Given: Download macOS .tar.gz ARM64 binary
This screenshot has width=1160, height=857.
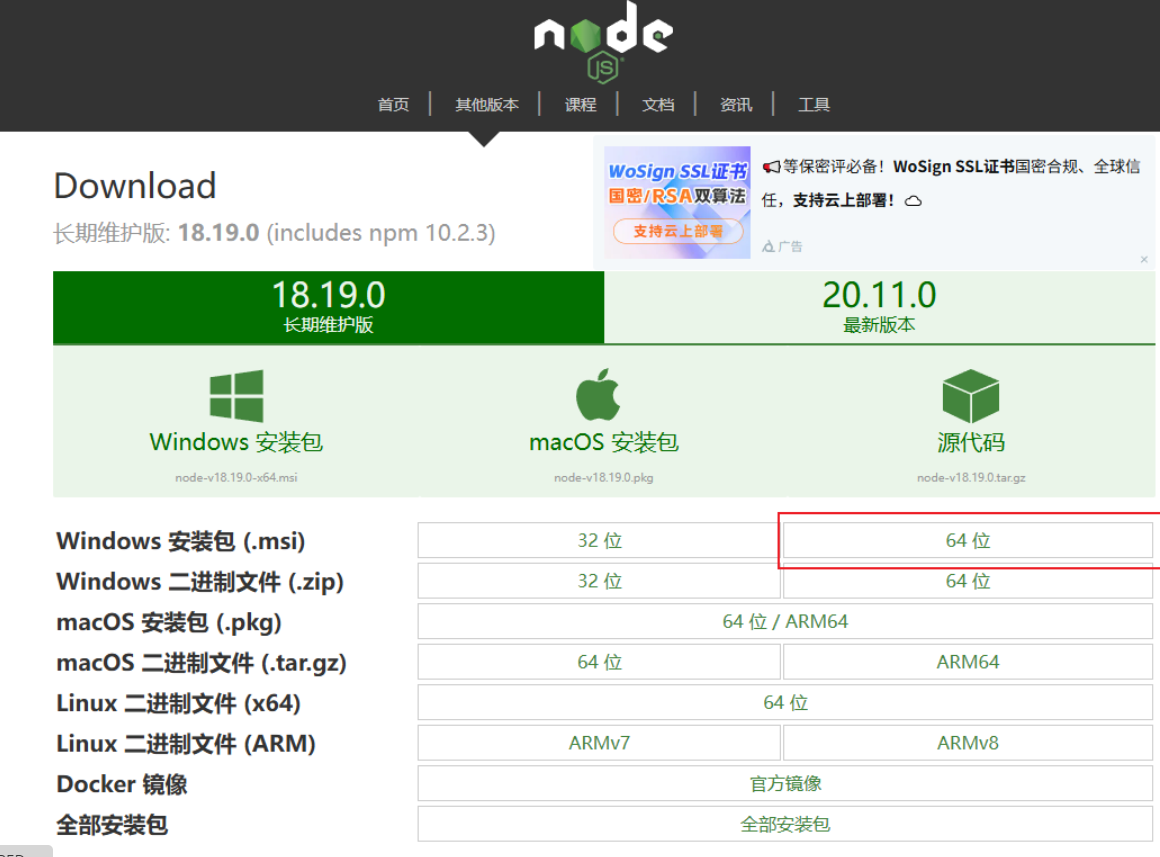Looking at the screenshot, I should click(968, 662).
